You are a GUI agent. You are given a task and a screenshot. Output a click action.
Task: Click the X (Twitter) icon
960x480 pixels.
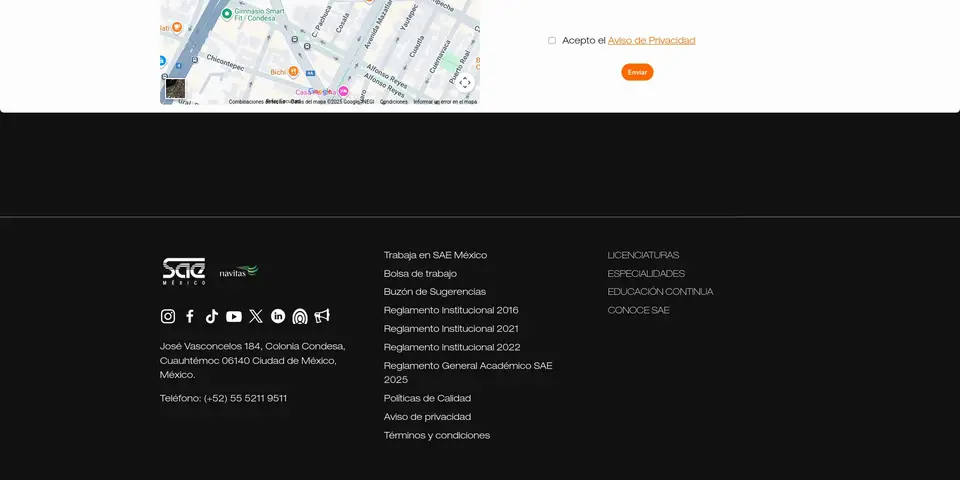point(256,316)
